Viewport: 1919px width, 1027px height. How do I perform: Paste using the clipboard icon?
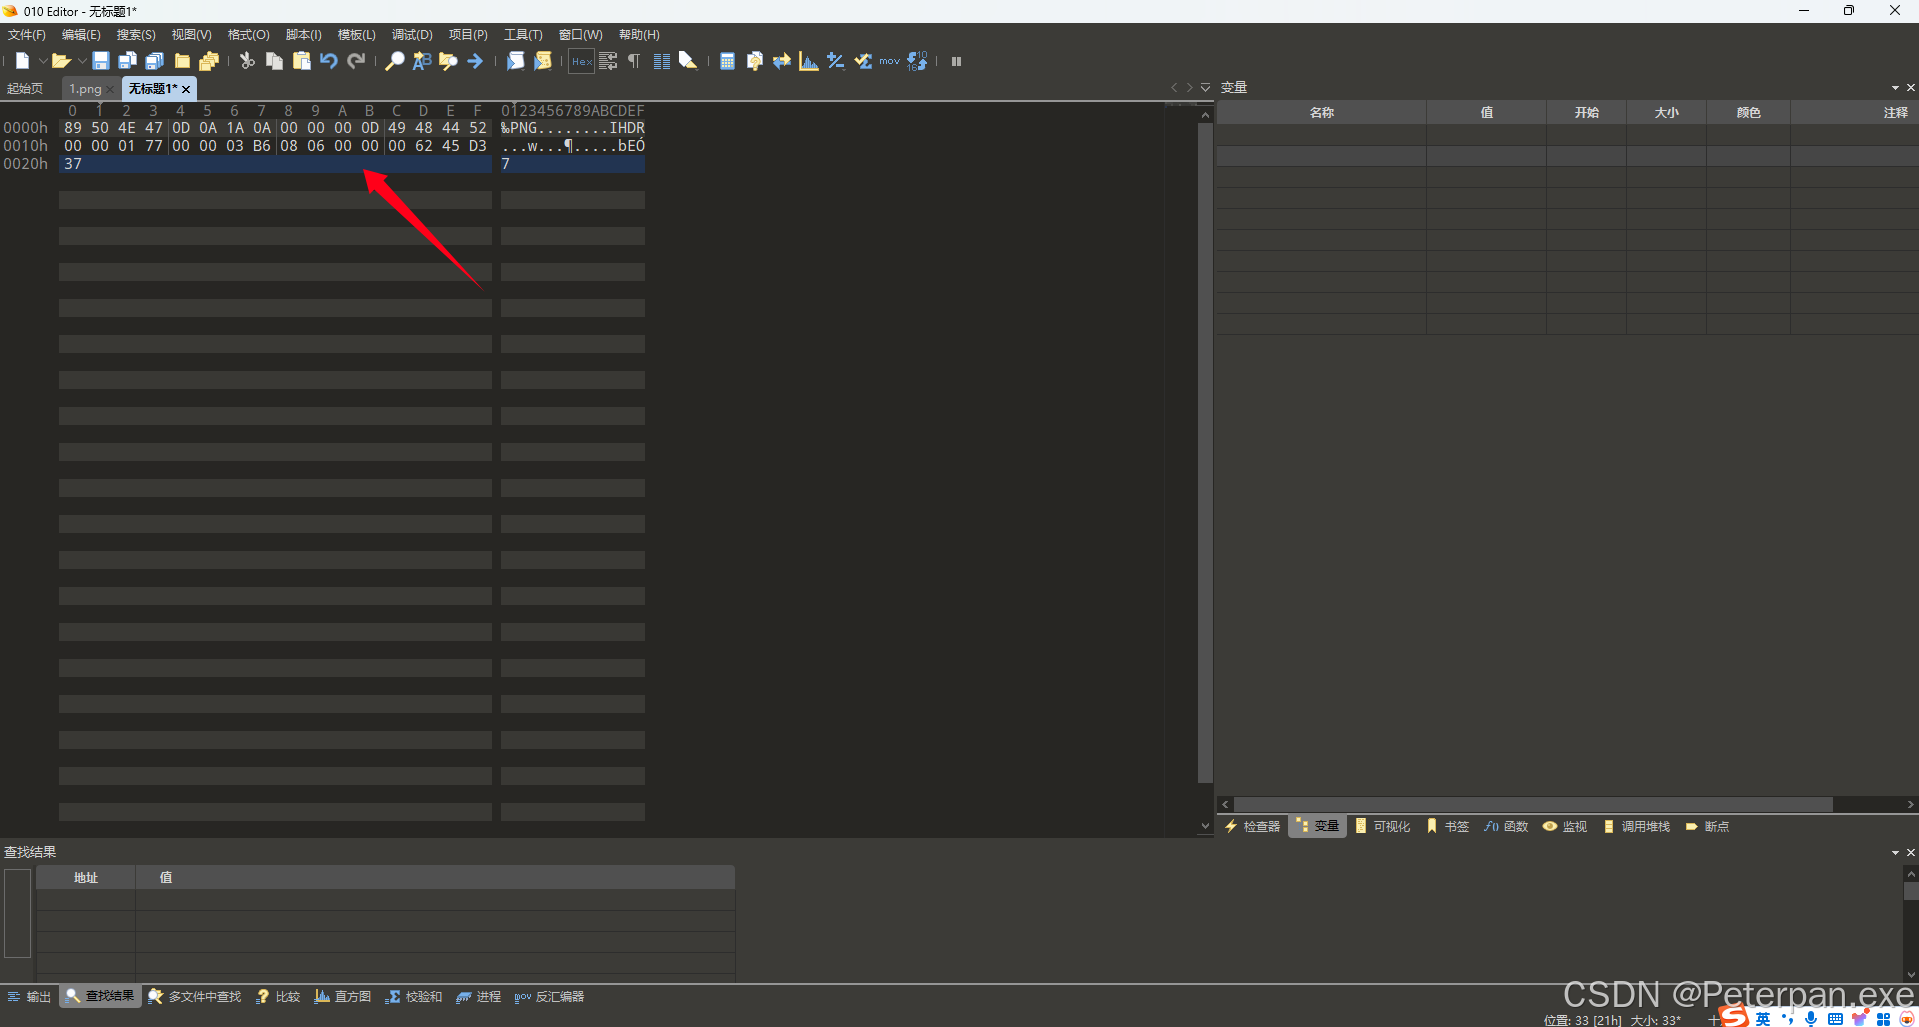pyautogui.click(x=301, y=61)
